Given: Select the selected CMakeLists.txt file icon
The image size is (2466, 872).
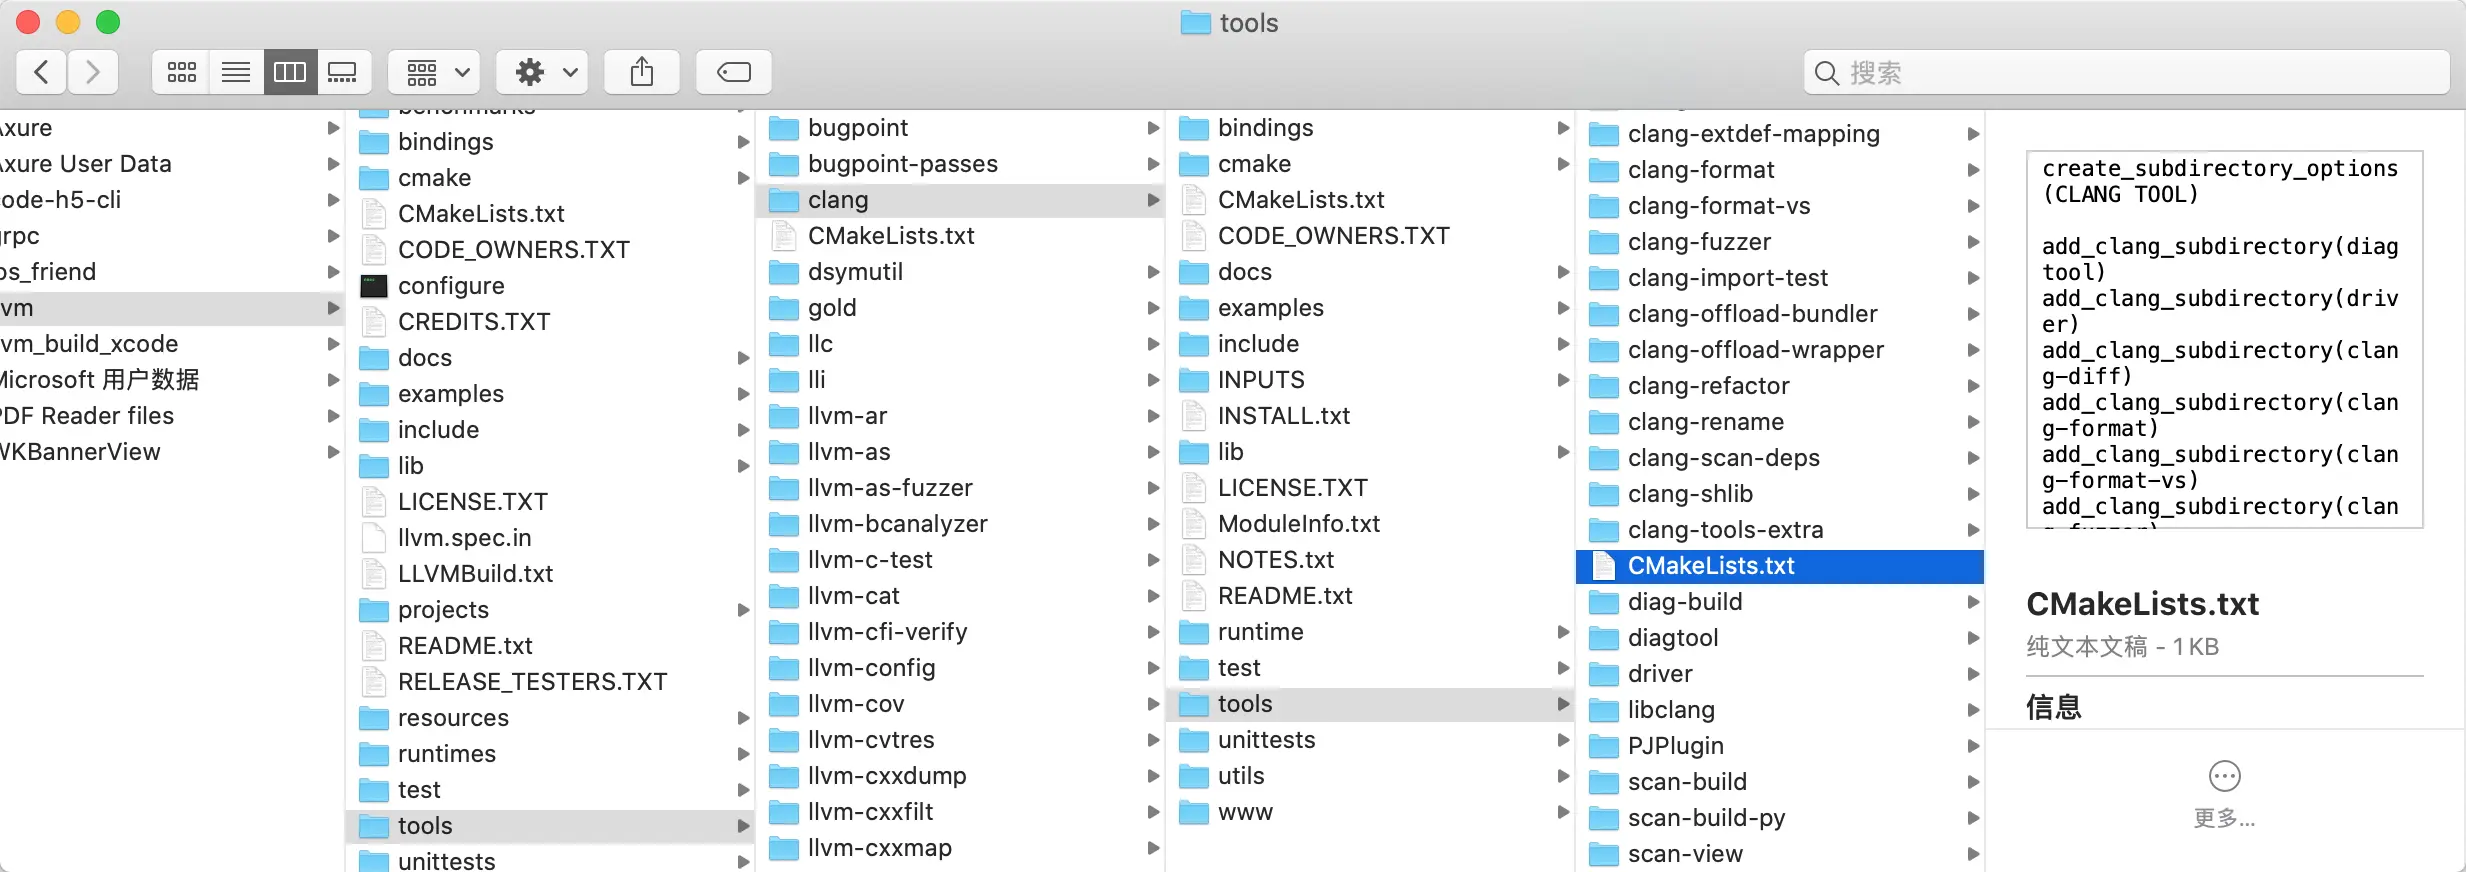Looking at the screenshot, I should (1603, 566).
